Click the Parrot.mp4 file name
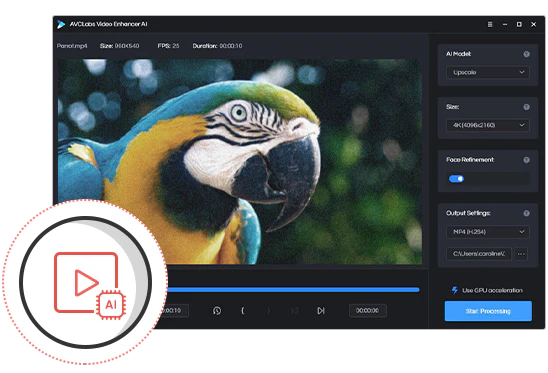The image size is (548, 373). (72, 46)
